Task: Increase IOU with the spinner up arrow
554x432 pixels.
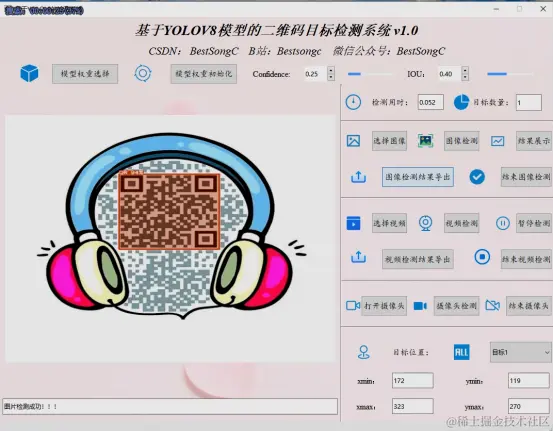Action: click(465, 70)
